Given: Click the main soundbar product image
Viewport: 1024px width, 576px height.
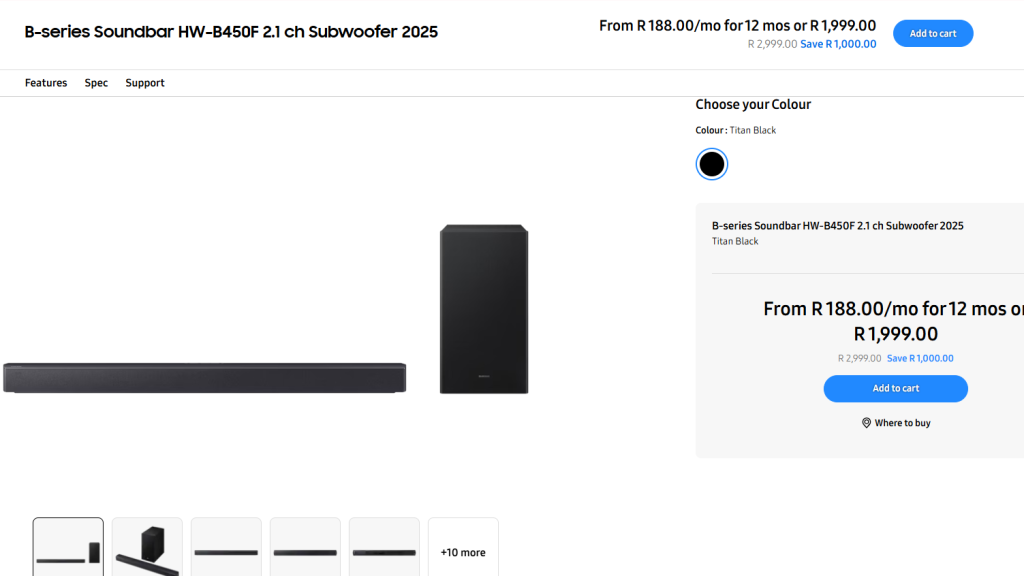Looking at the screenshot, I should (204, 377).
